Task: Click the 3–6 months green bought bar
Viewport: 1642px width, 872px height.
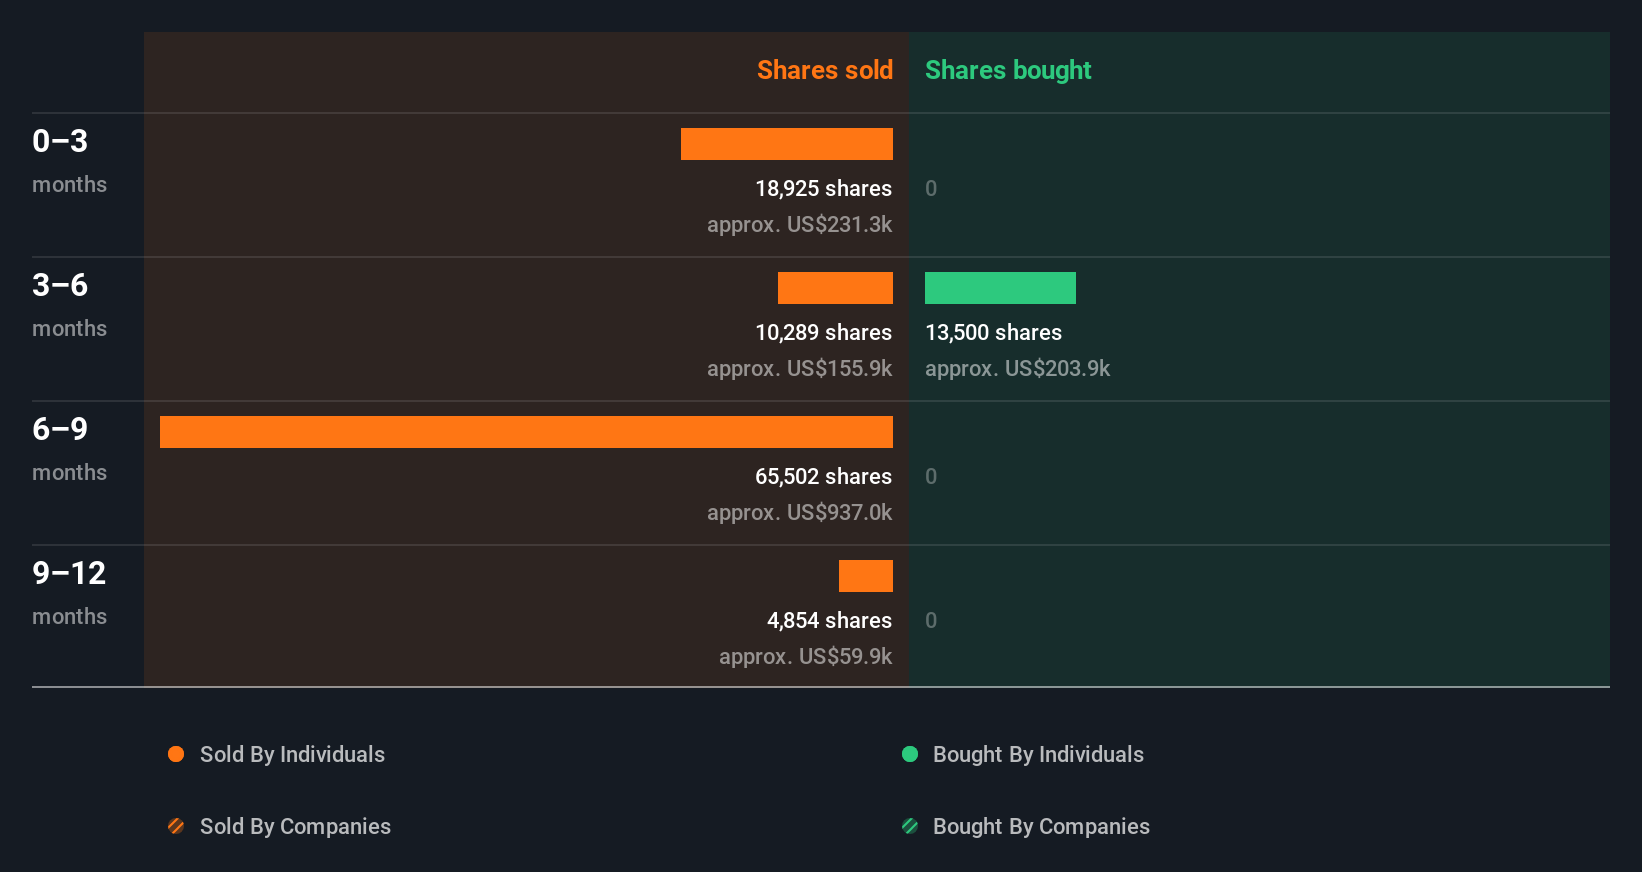Action: (x=1000, y=288)
